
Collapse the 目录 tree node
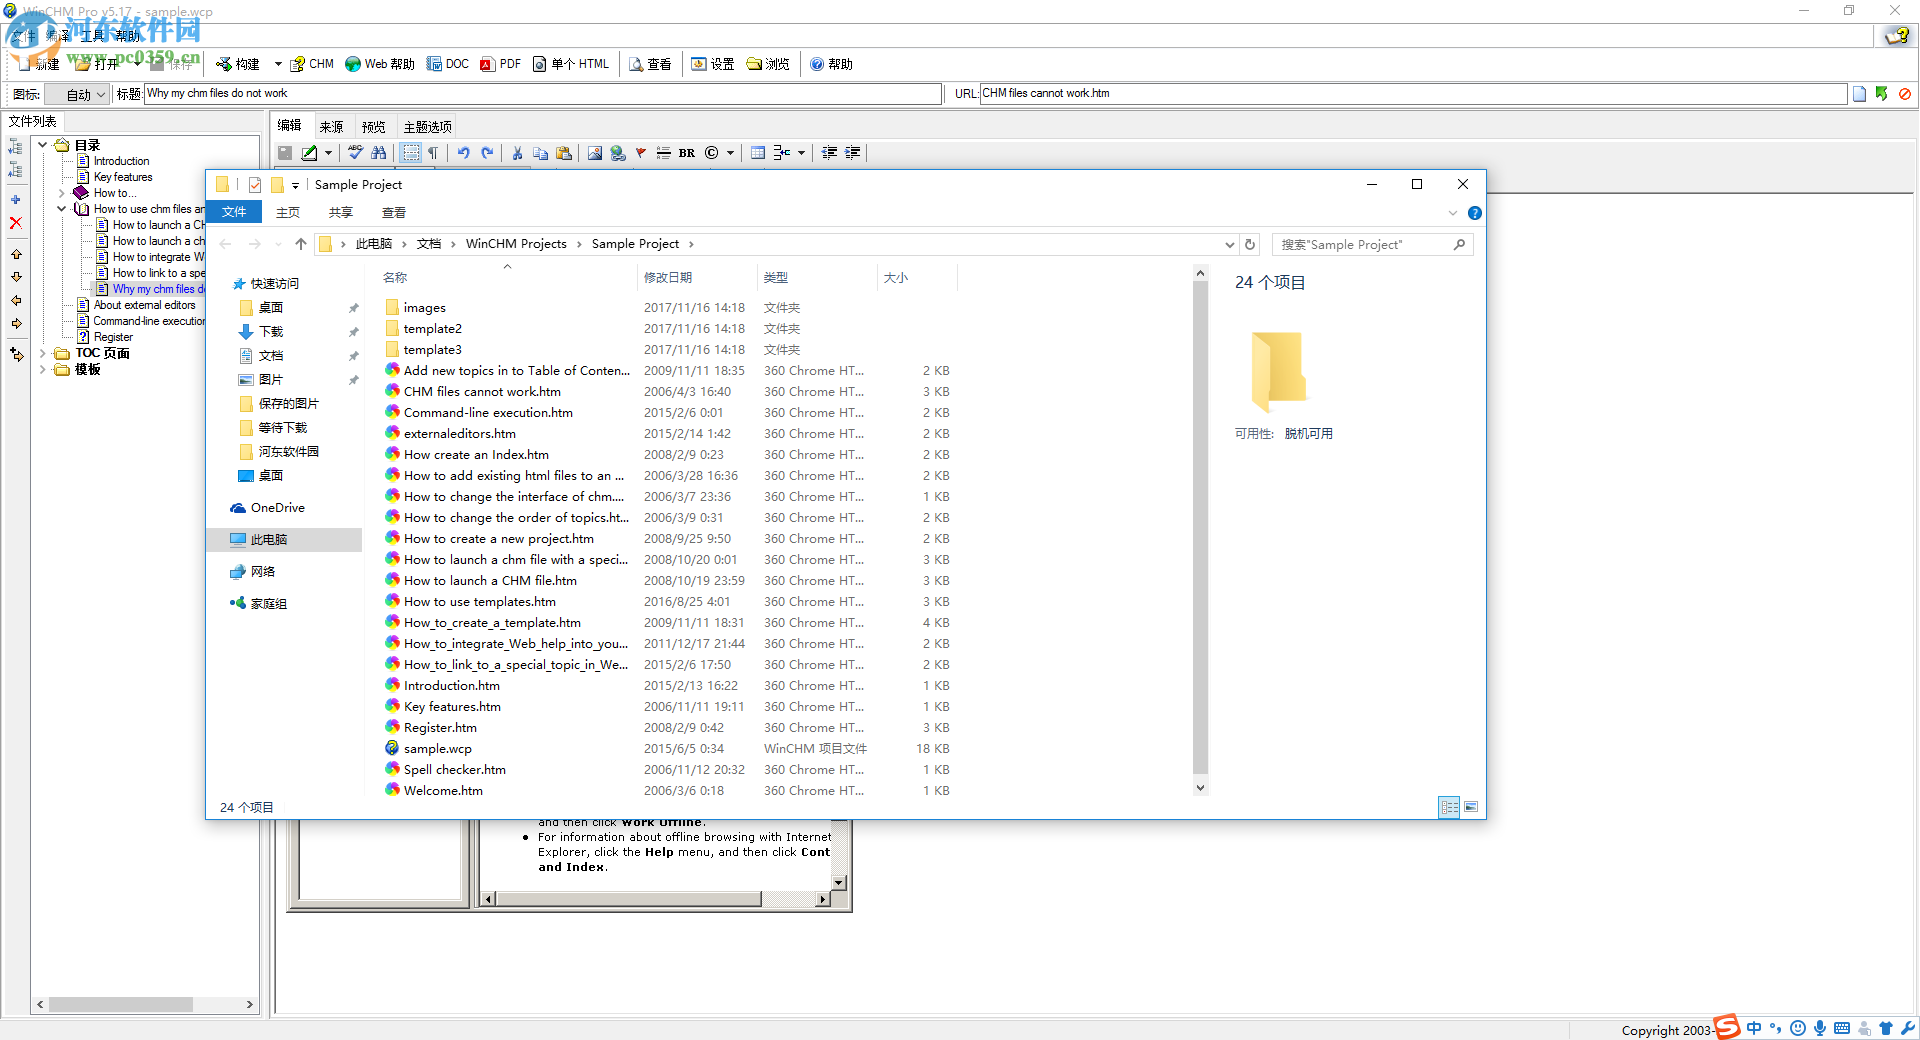pos(43,145)
